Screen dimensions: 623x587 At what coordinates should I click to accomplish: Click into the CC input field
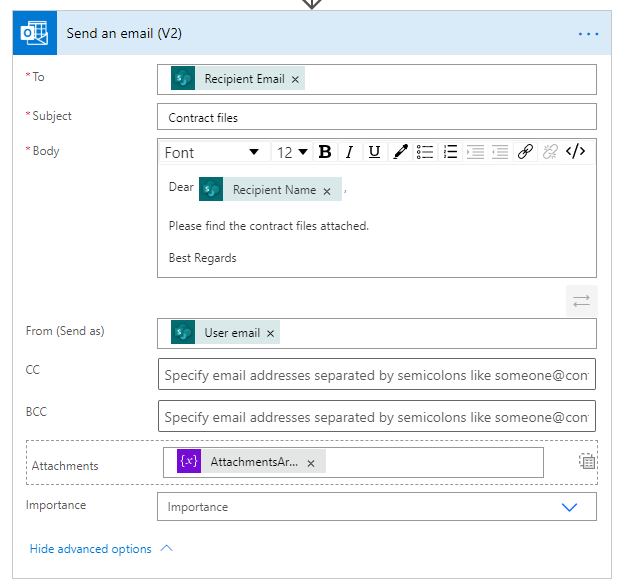click(x=377, y=374)
